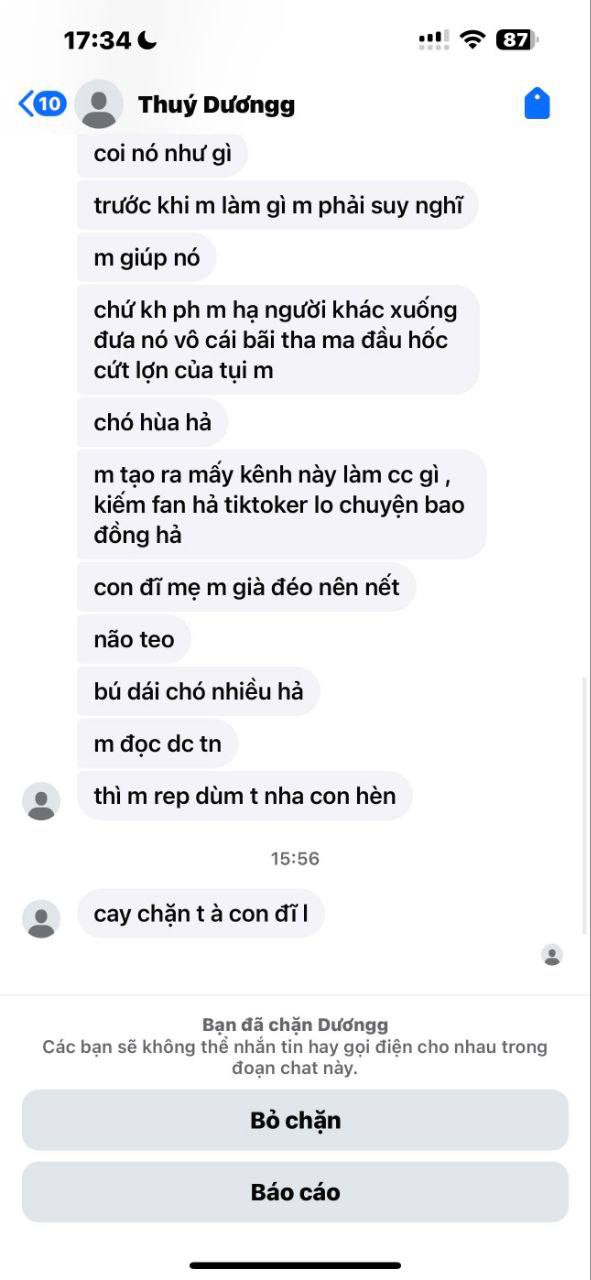Select the 'chó hùa hả' message bubble
This screenshot has height=1280, width=591.
153,422
